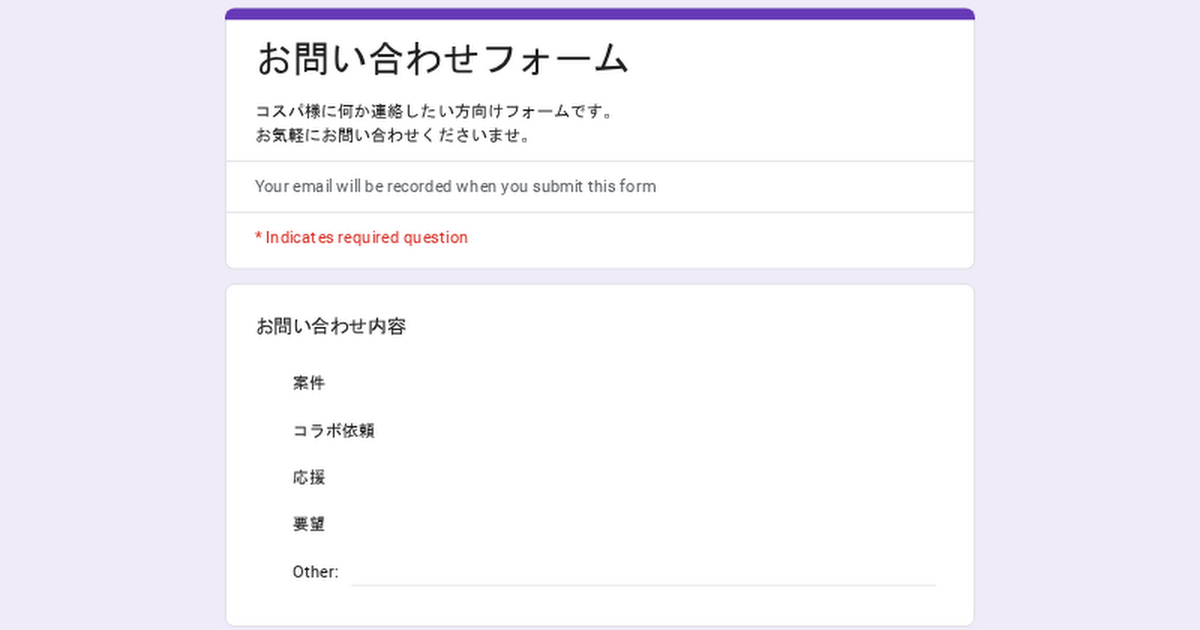Click the purple accent bar atop form
This screenshot has width=1200, height=630.
[x=600, y=13]
